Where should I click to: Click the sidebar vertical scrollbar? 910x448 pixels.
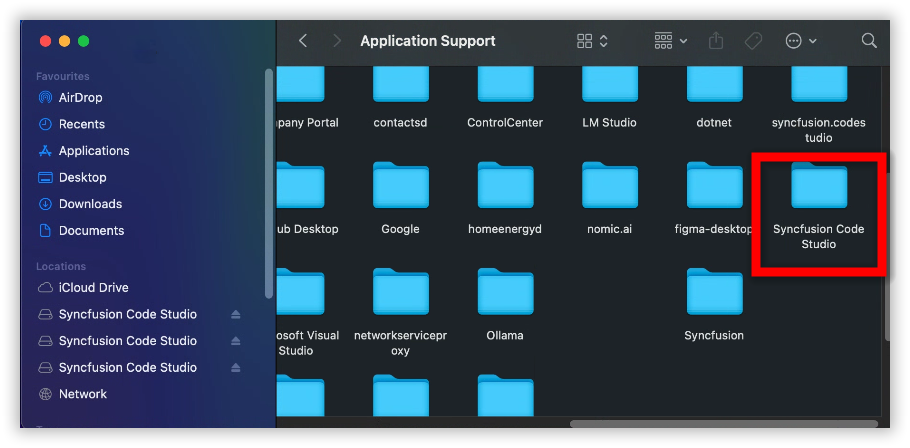coord(268,180)
